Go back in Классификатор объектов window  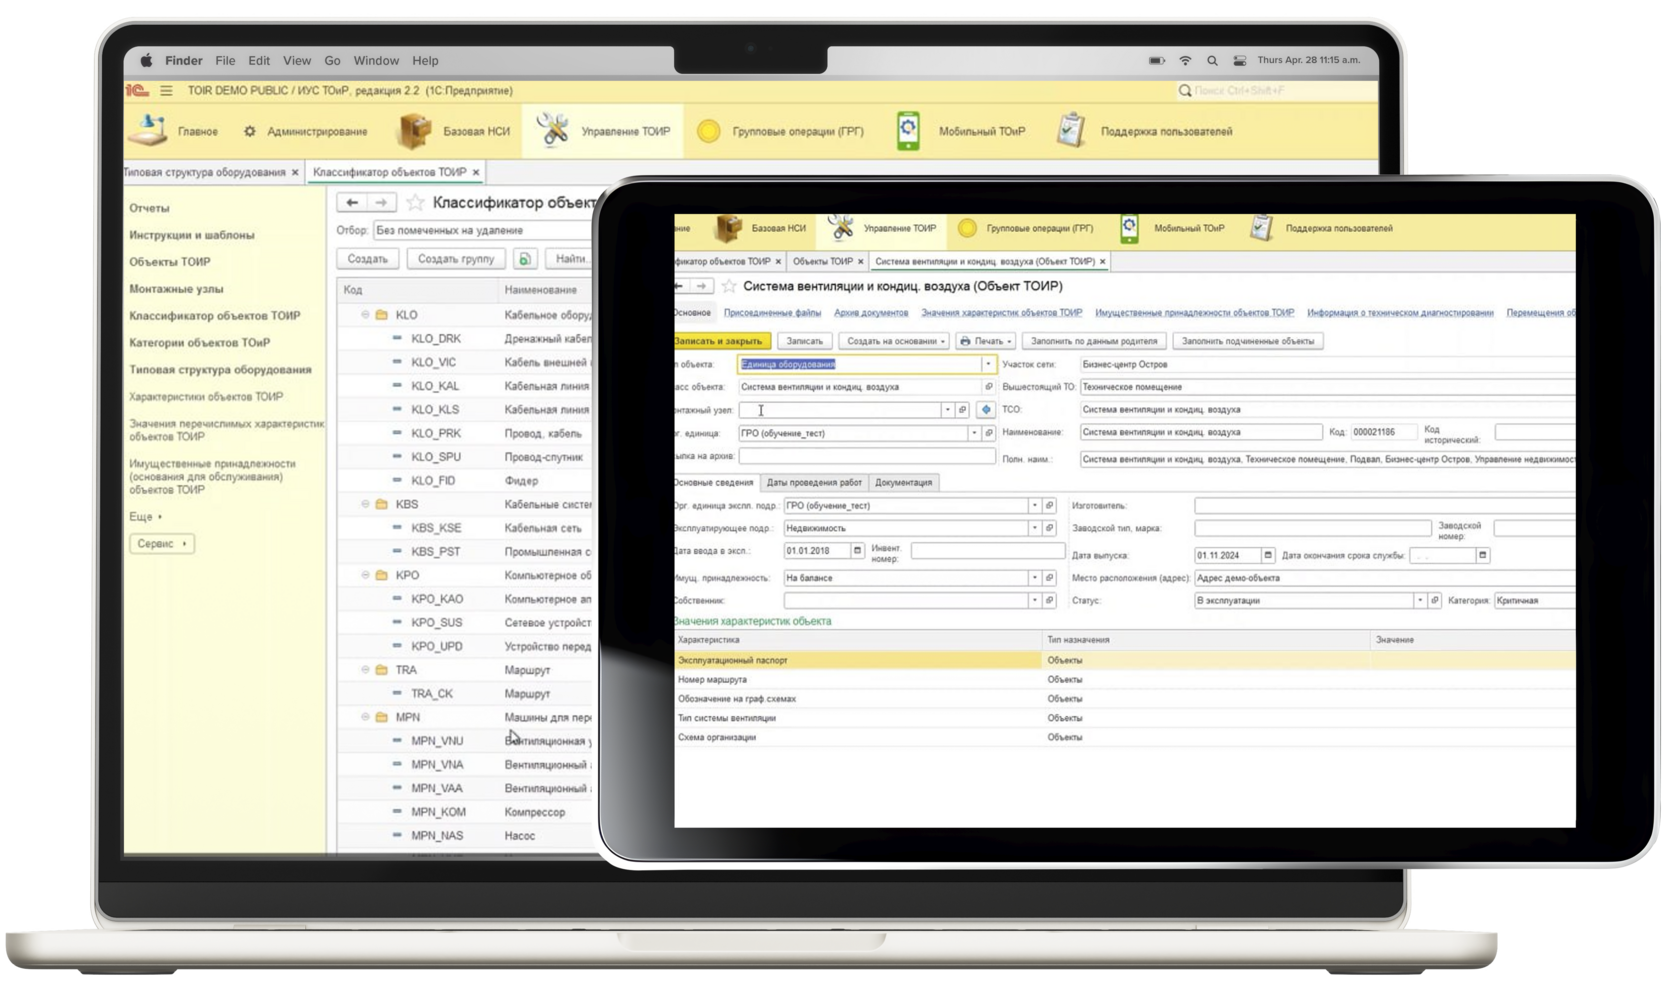(x=351, y=202)
